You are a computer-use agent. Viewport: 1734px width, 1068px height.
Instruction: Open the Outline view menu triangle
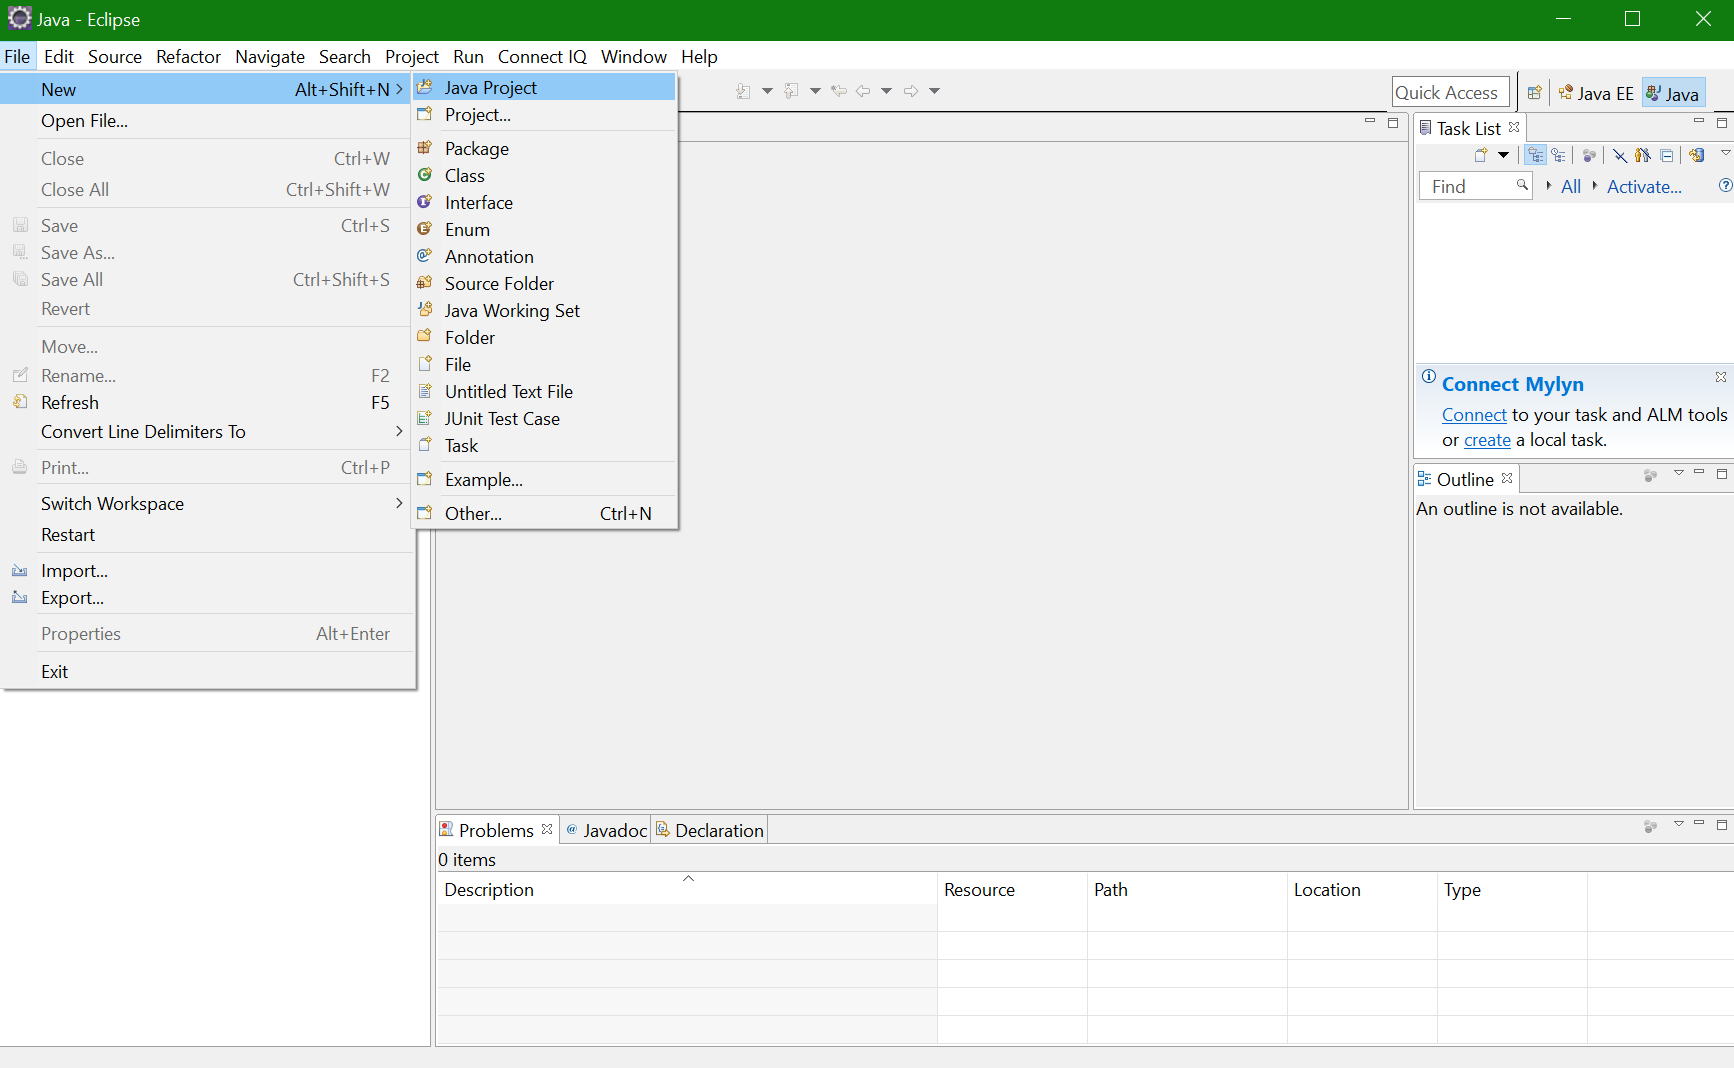pos(1679,473)
